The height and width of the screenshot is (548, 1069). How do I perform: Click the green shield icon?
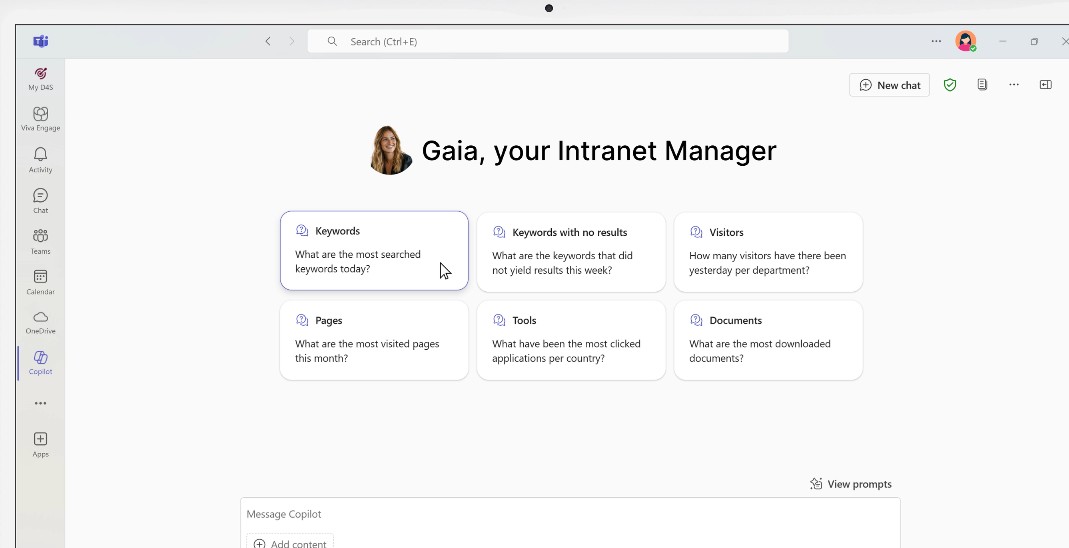[950, 85]
